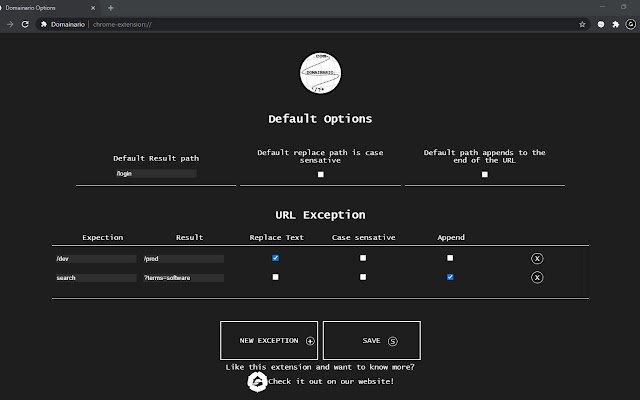Edit the /dev exception field
Viewport: 640px width, 400px height.
(x=96, y=259)
